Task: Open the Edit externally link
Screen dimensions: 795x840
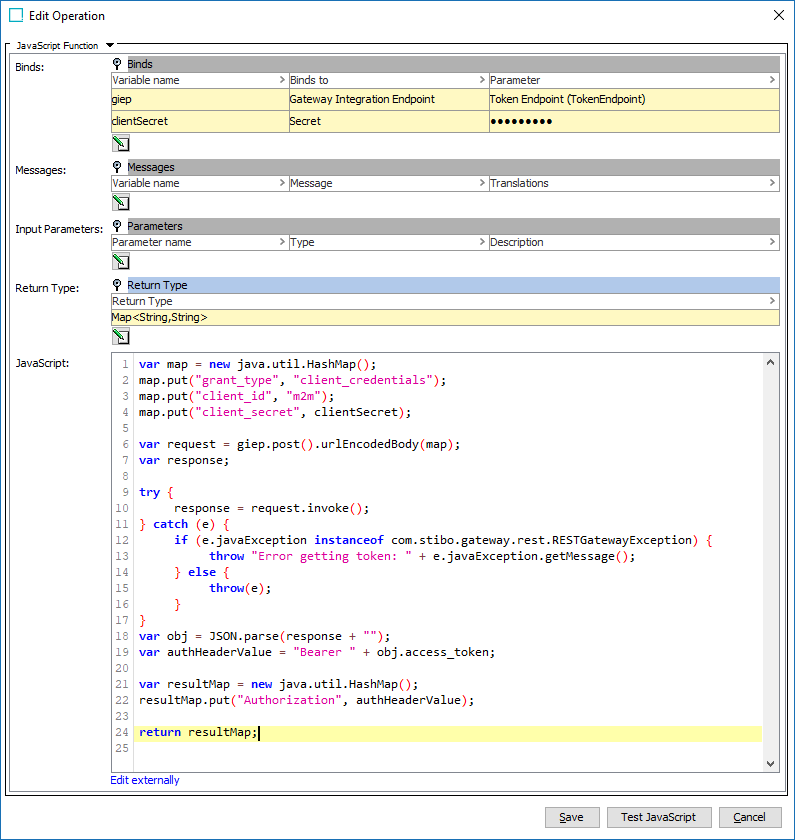Action: coord(145,780)
